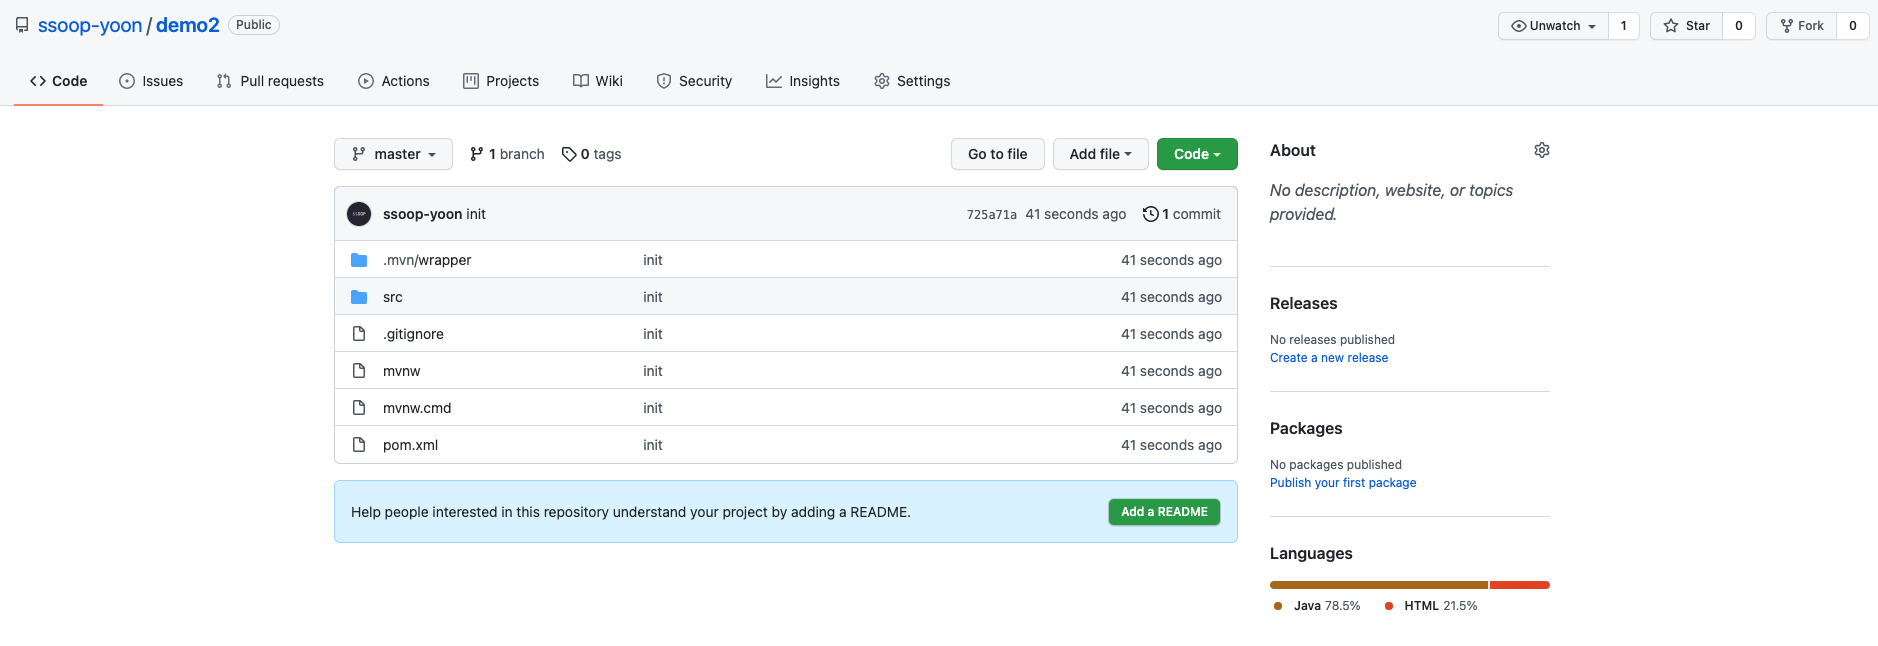Click 41 seconds ago on .gitignore row
1878x646 pixels.
coord(1171,334)
